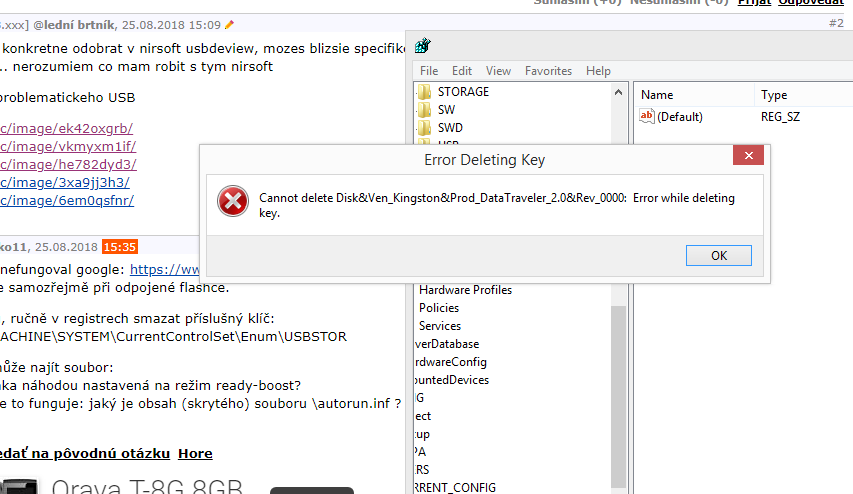
Task: Click the Přijat link at top
Action: (x=754, y=3)
